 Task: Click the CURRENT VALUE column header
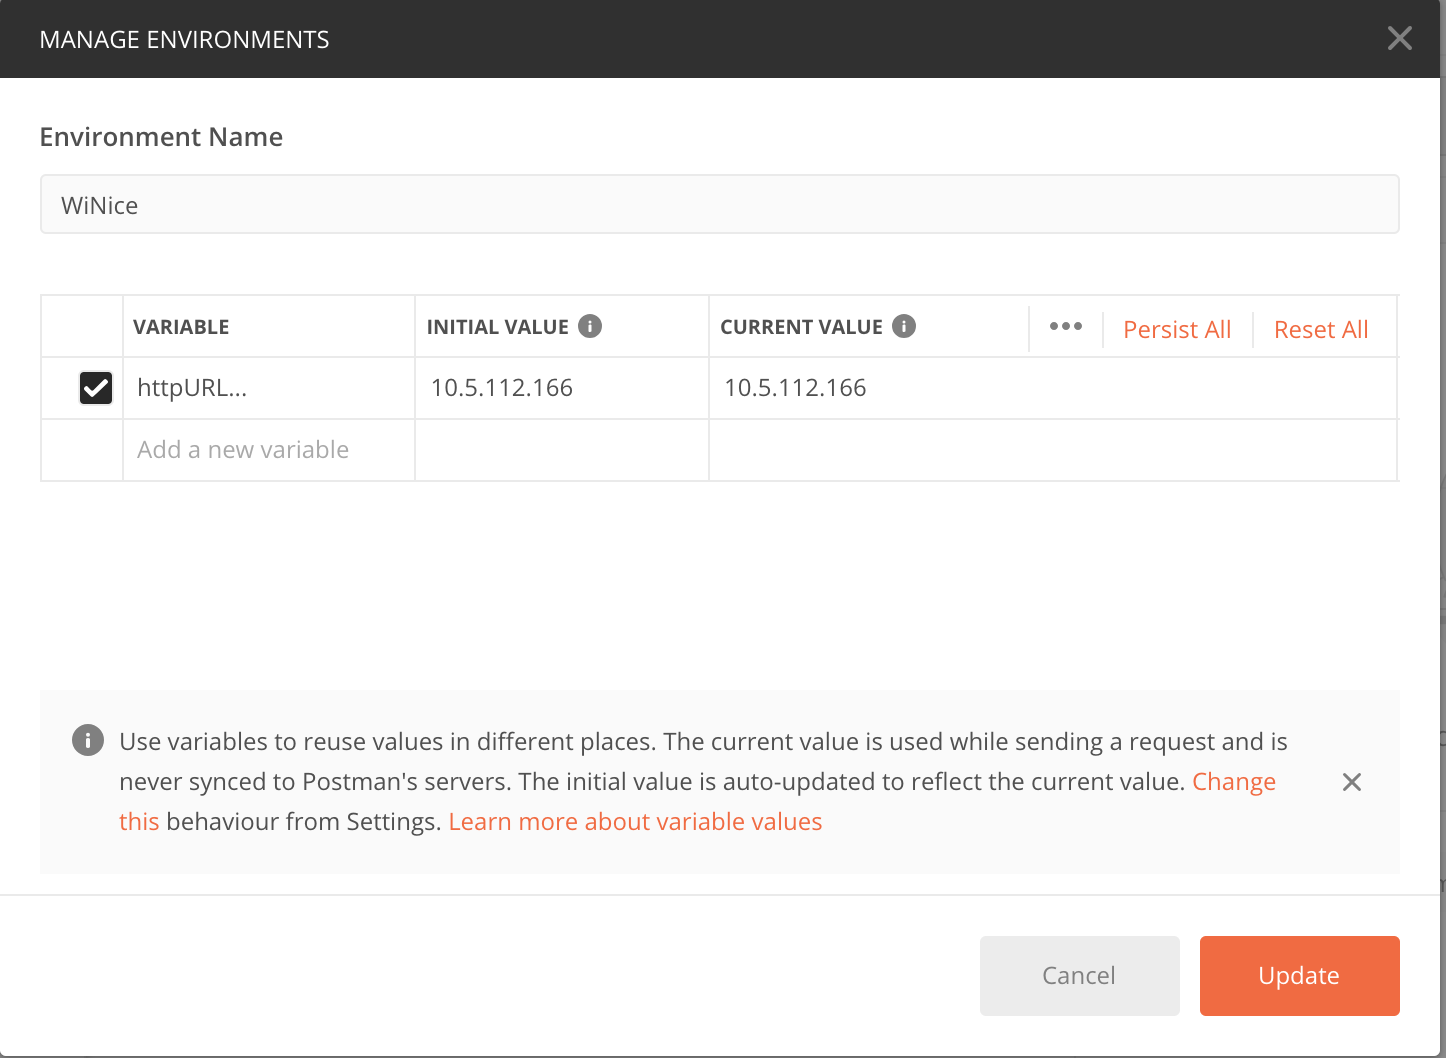[801, 327]
